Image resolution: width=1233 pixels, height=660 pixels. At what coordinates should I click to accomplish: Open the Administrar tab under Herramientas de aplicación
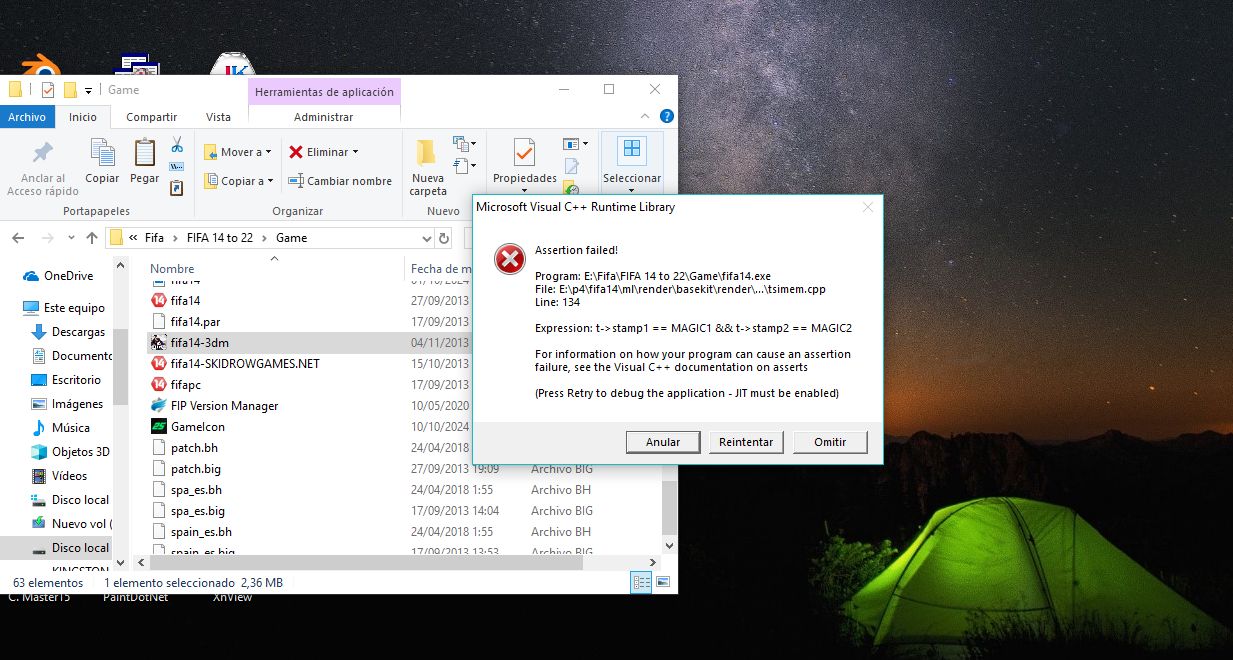[x=324, y=117]
